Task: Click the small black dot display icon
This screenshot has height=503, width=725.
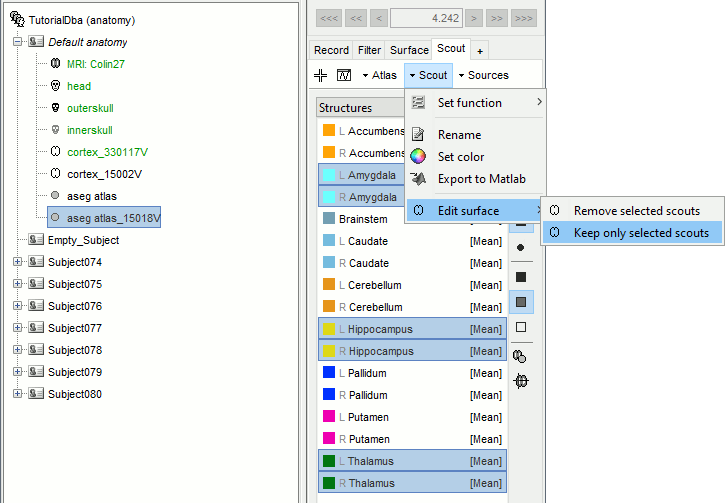Action: [520, 247]
